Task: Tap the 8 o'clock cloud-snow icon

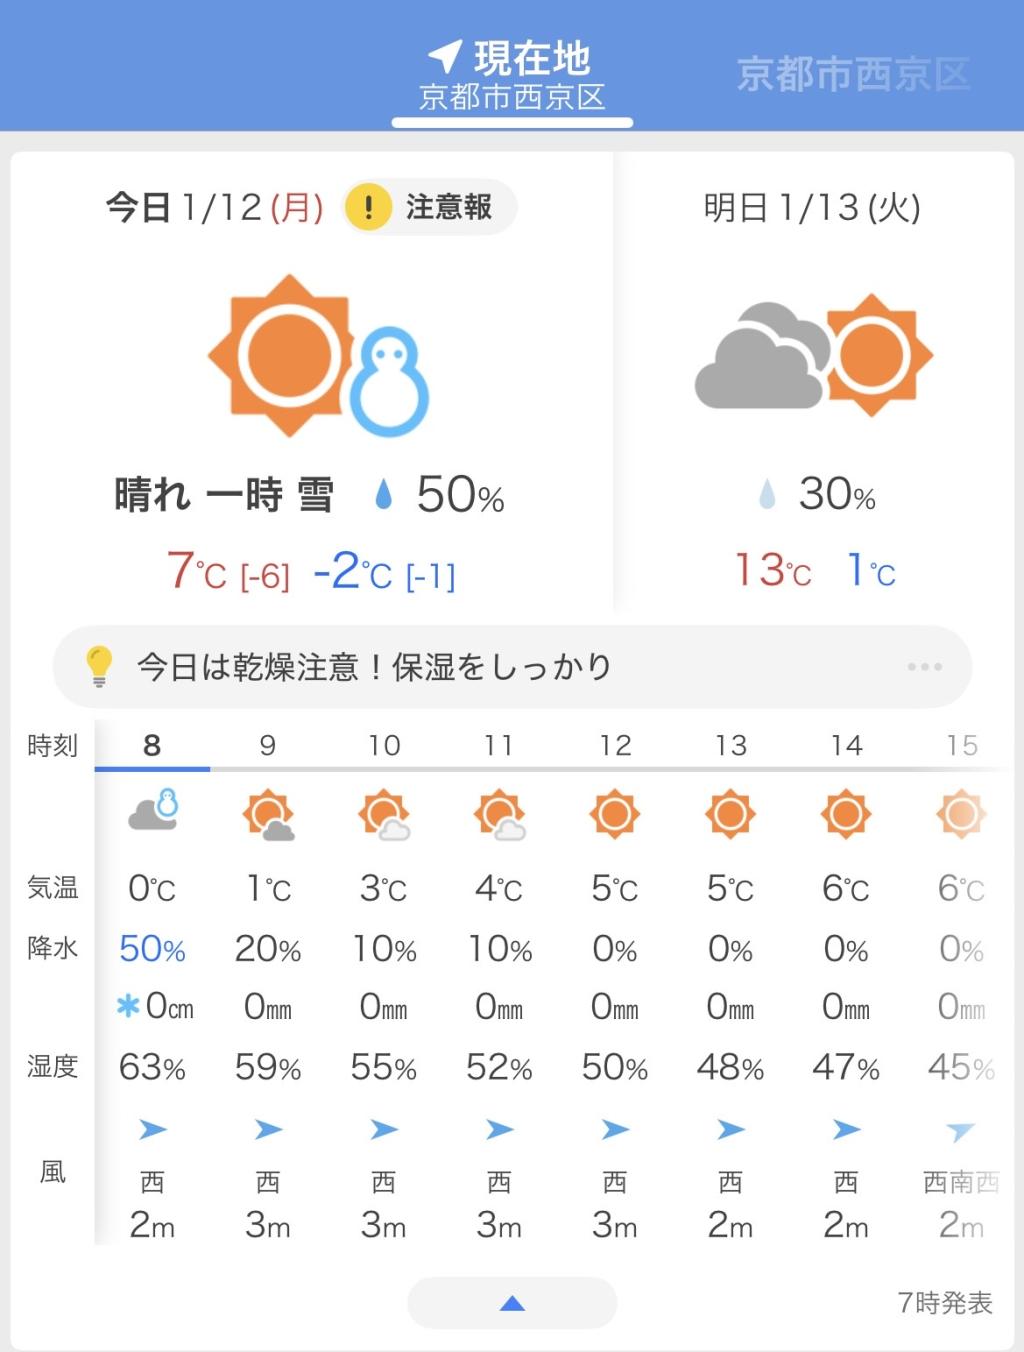Action: (153, 811)
